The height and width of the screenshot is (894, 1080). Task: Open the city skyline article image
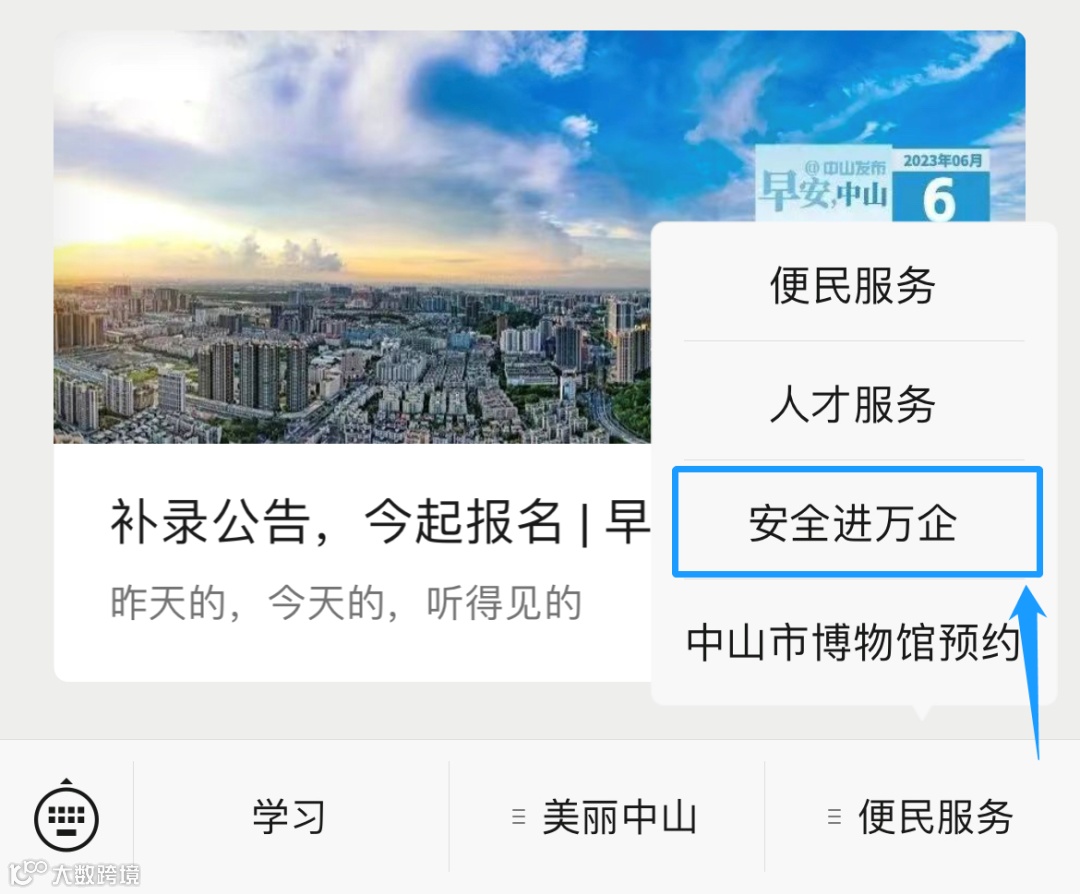[x=353, y=237]
